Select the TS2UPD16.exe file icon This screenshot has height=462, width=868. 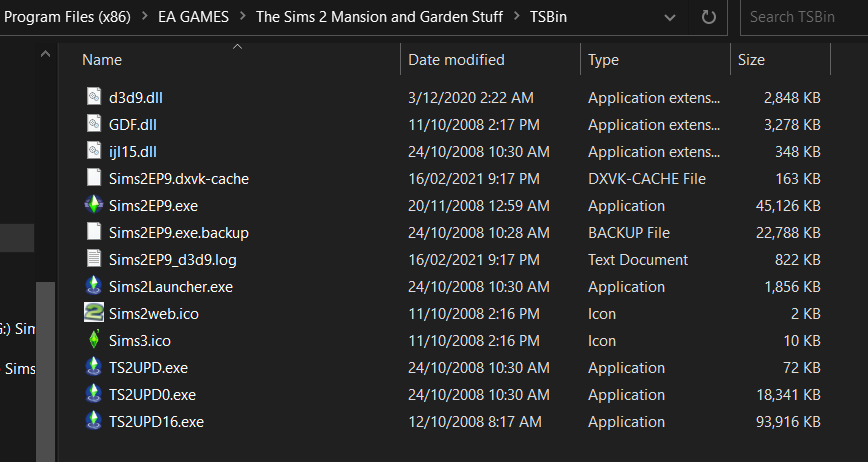[94, 422]
